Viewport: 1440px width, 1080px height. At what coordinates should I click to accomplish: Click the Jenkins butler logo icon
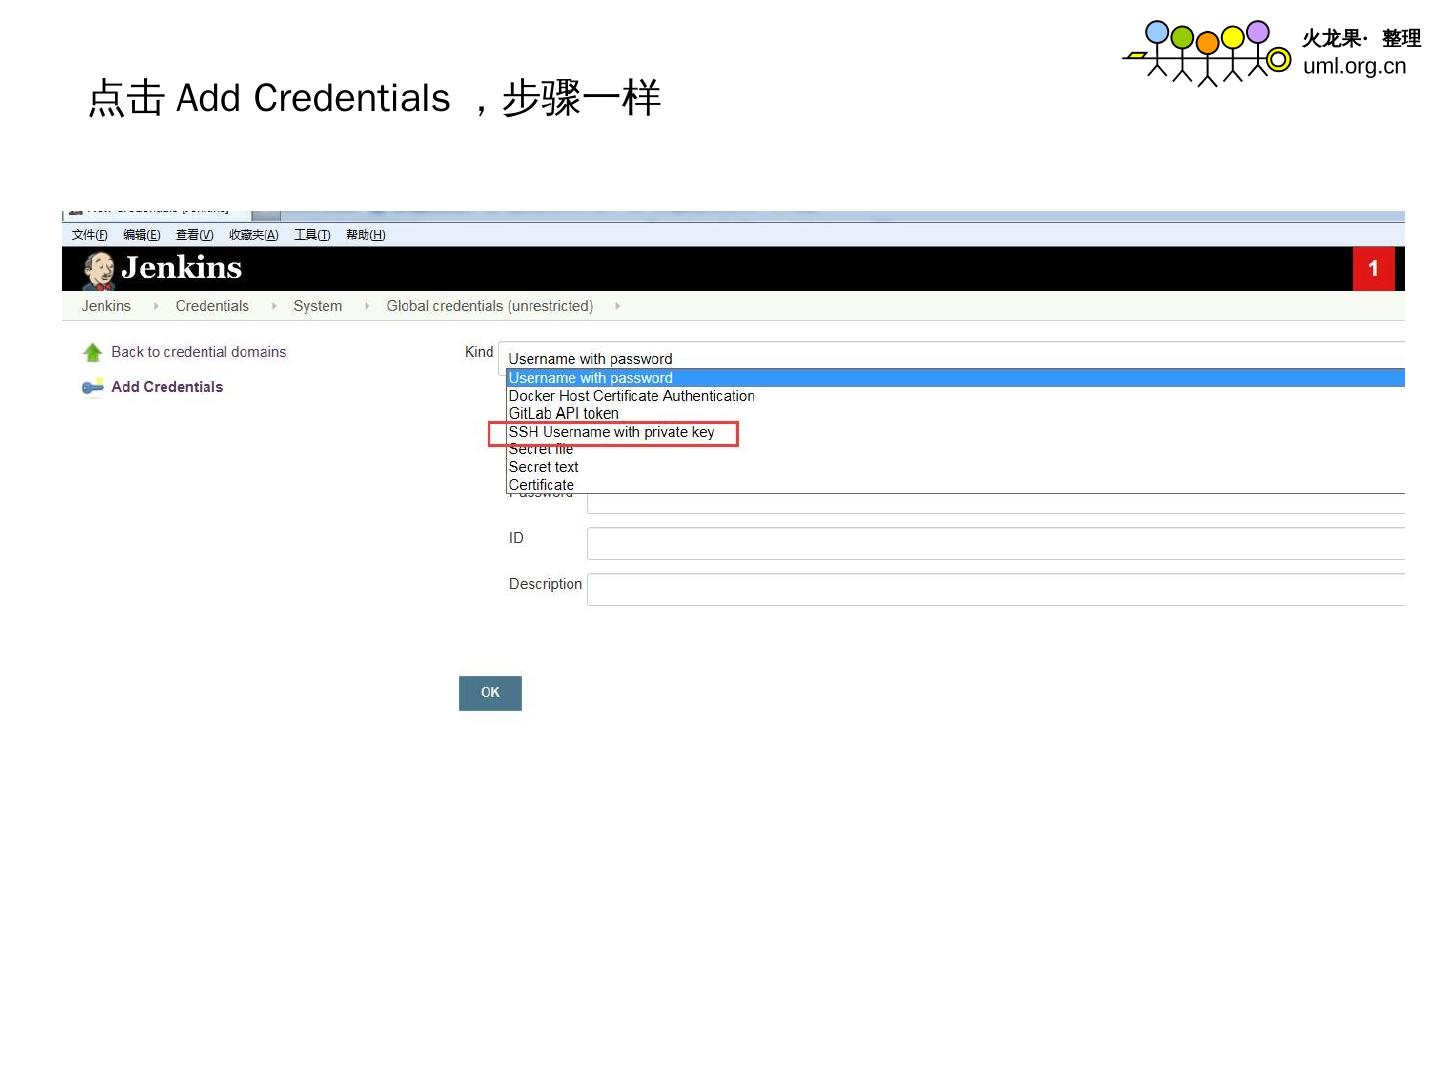click(99, 270)
